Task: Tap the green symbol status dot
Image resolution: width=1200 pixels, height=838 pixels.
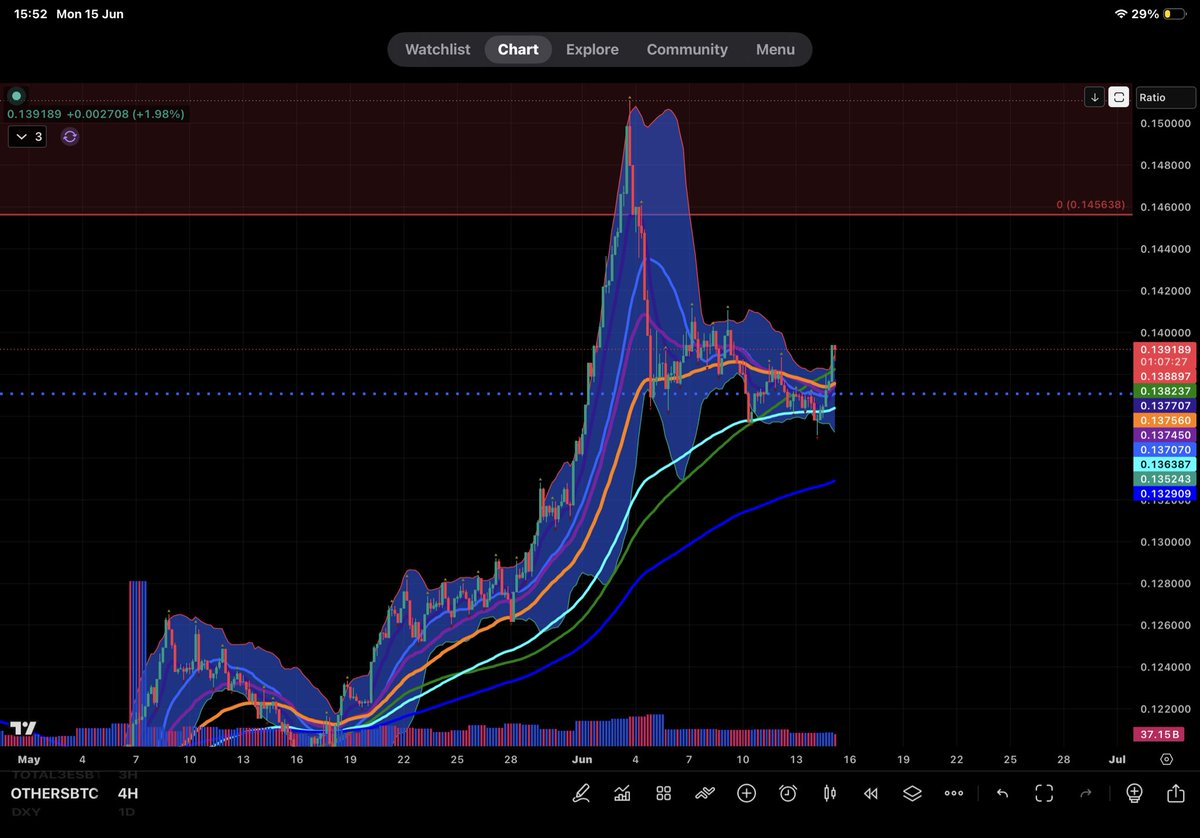Action: pos(16,97)
